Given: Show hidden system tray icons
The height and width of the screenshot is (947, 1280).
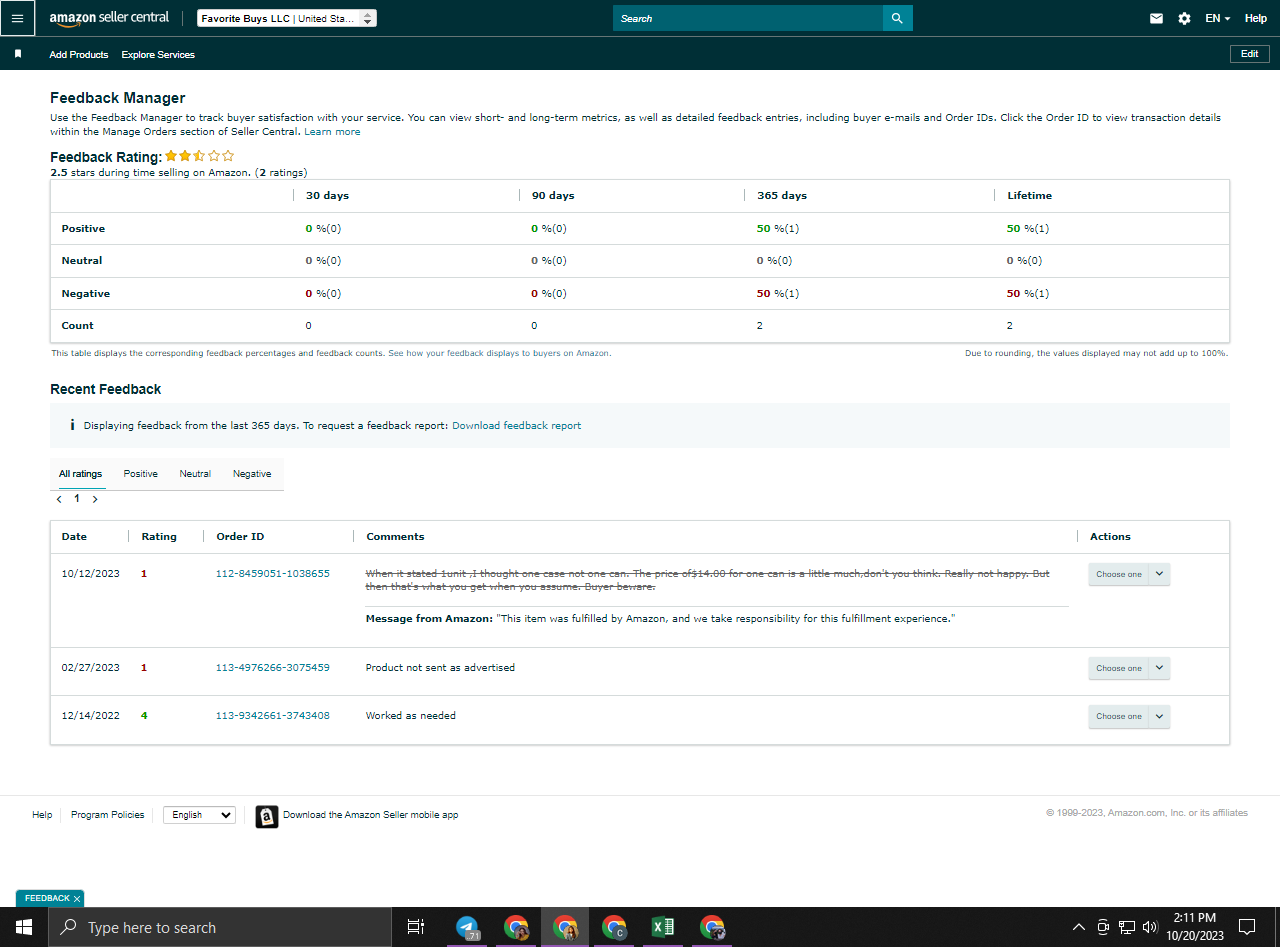Looking at the screenshot, I should coord(1078,927).
